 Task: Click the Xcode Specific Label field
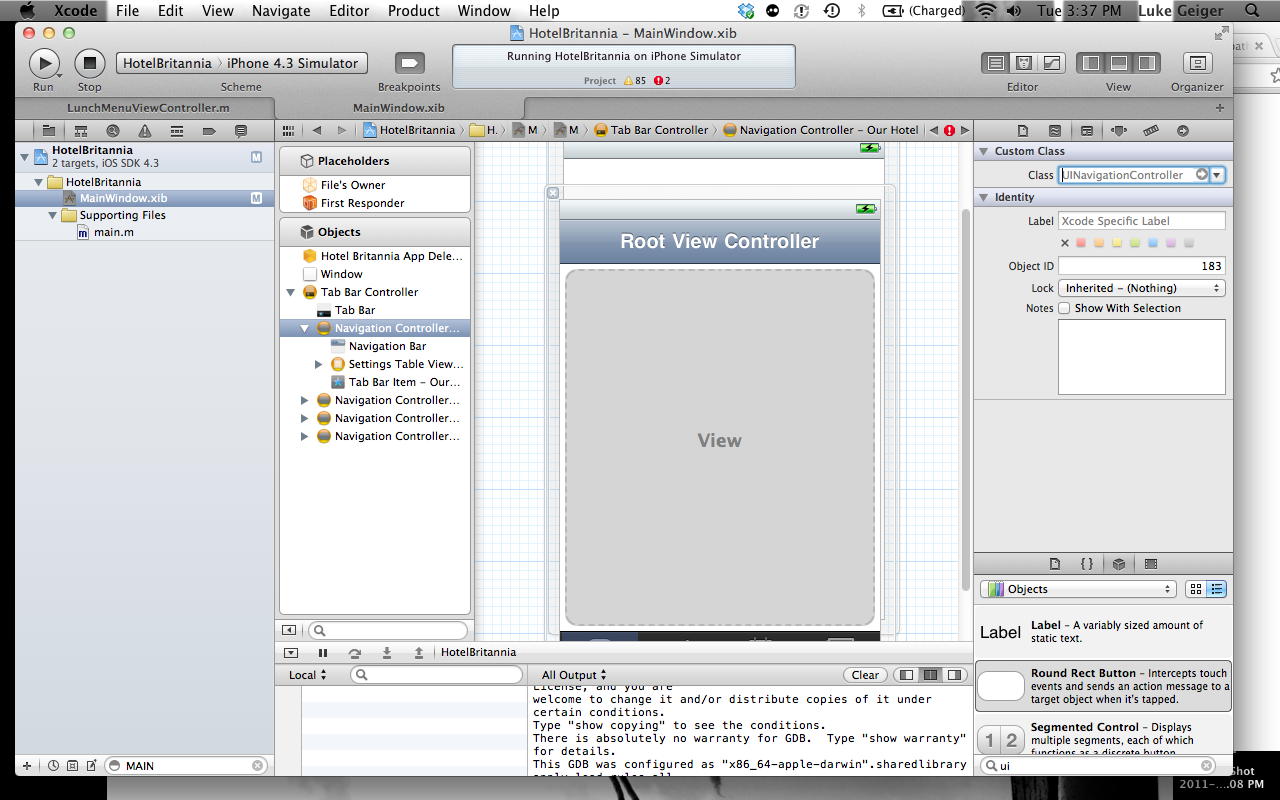[x=1142, y=221]
